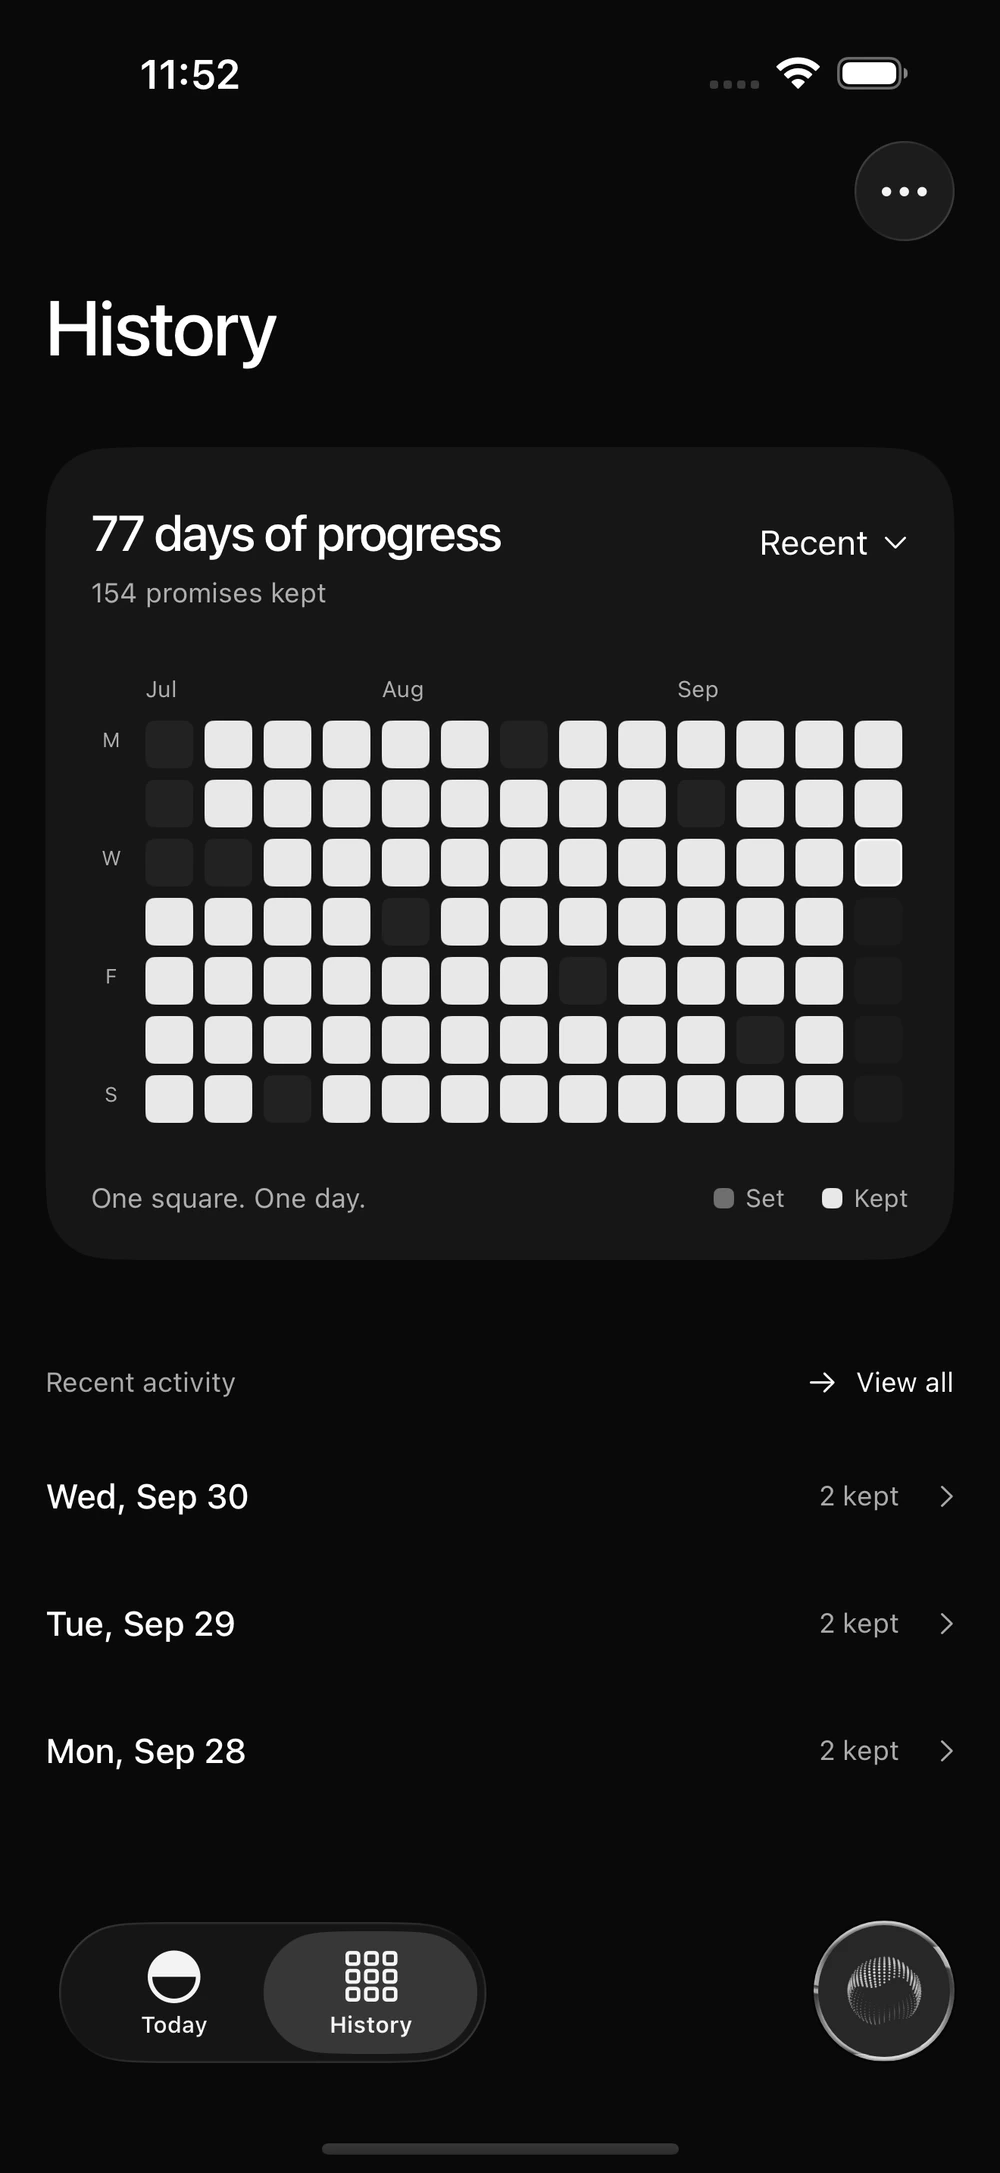
Task: Open View all recent activity
Action: coord(880,1382)
